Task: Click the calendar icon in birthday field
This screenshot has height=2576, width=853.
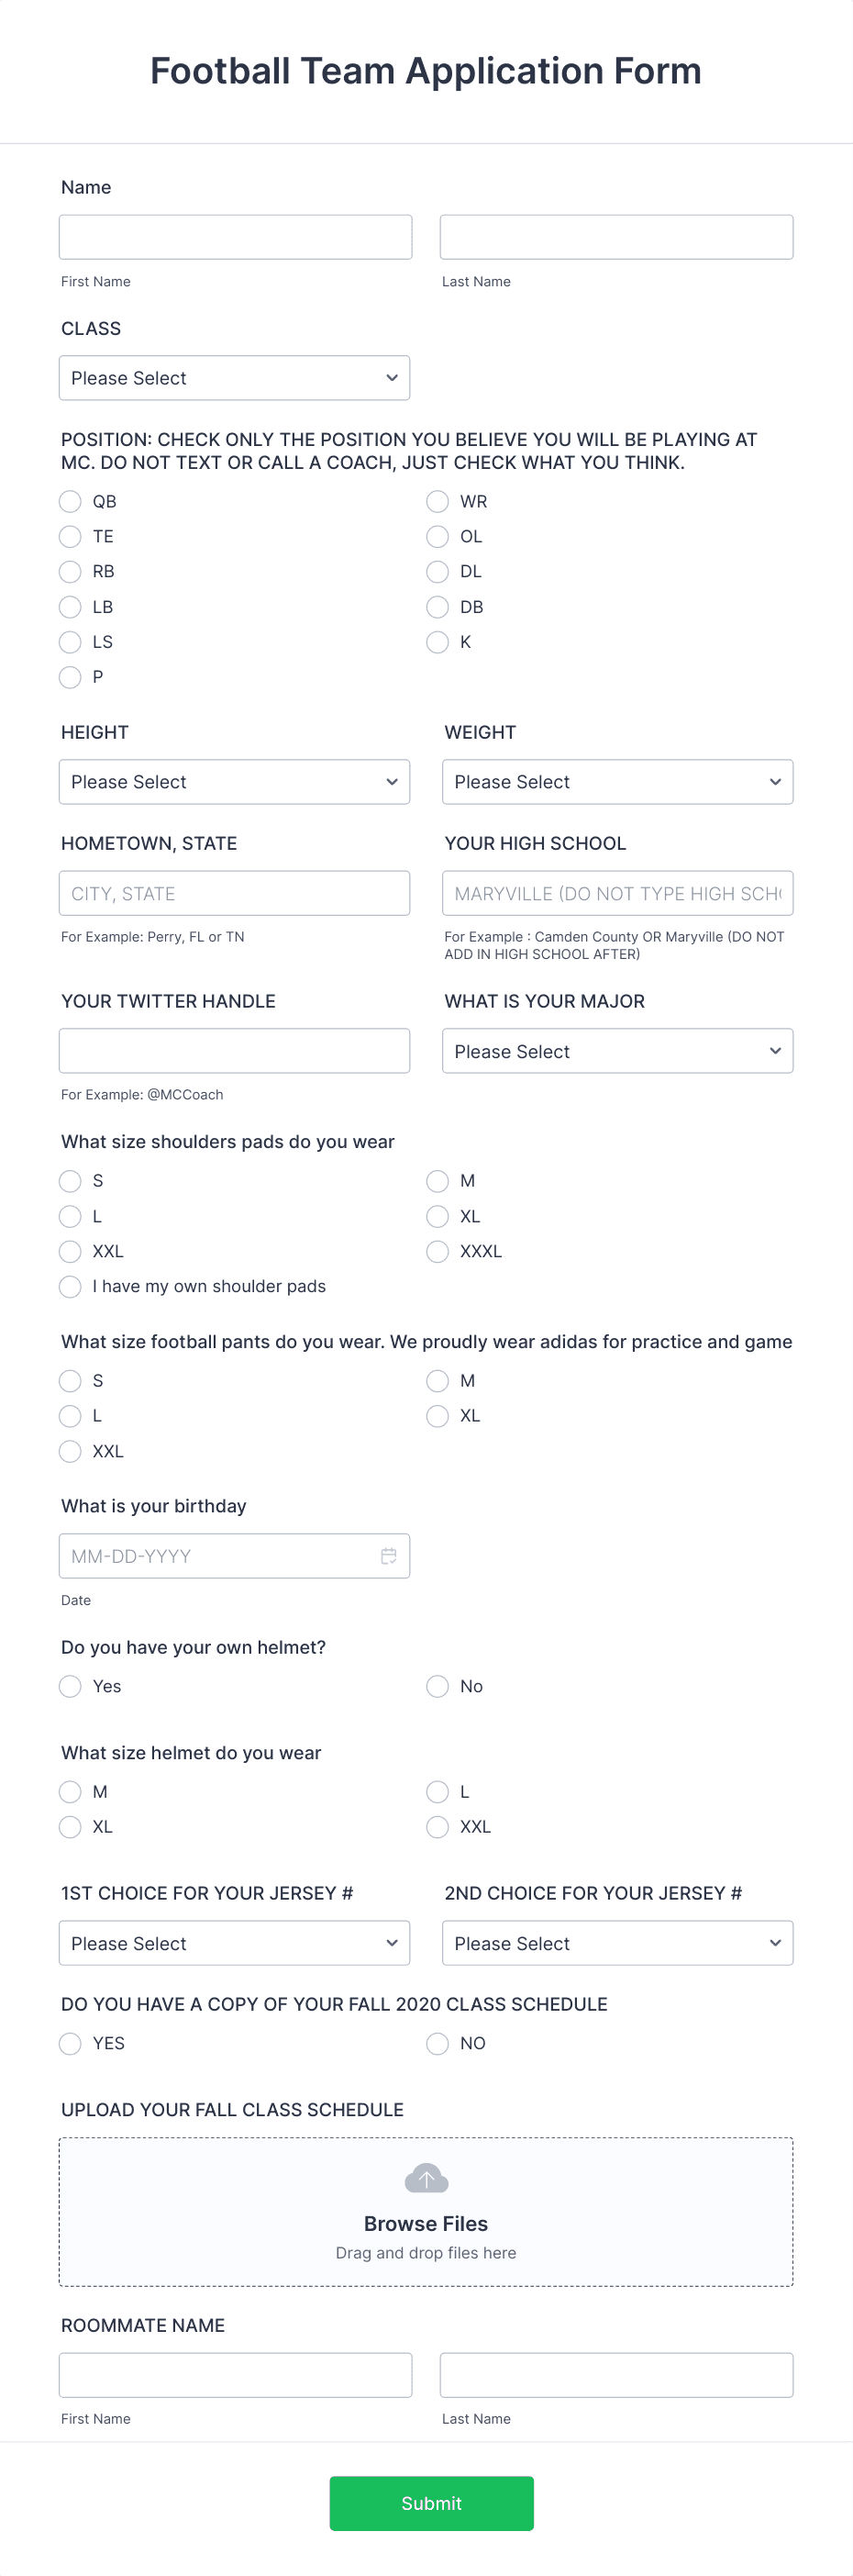Action: pos(389,1555)
